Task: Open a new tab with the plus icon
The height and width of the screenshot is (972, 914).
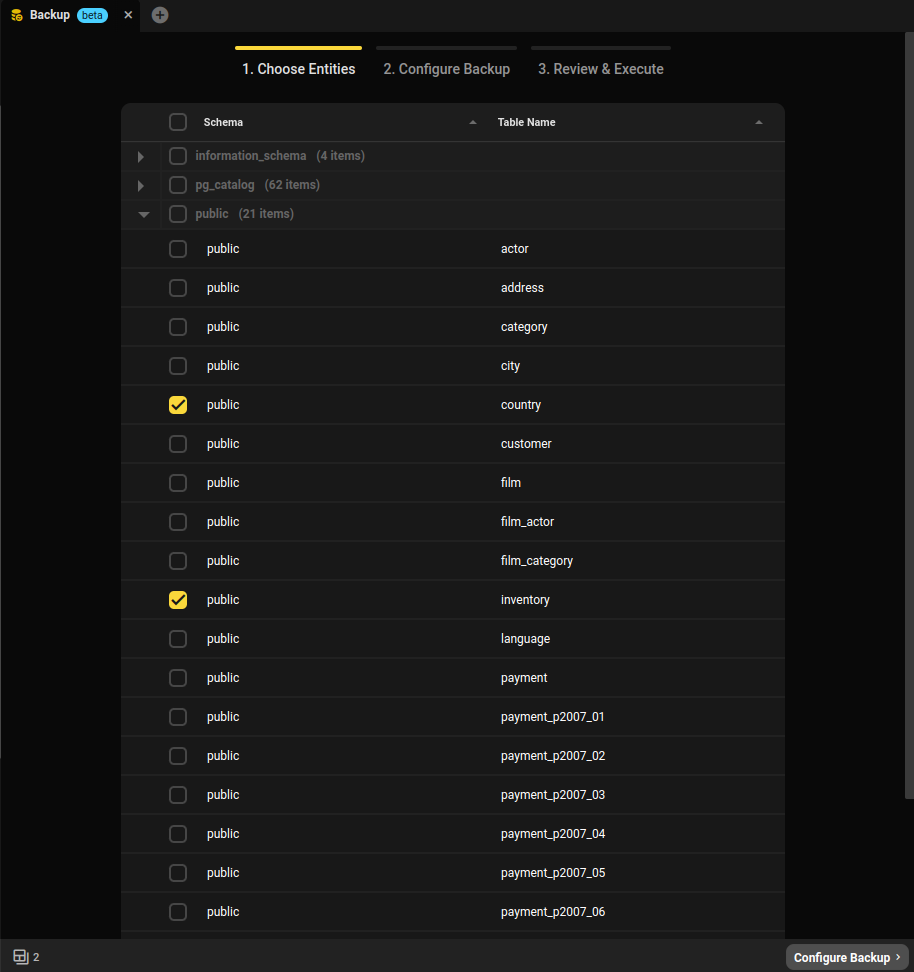Action: (x=159, y=14)
